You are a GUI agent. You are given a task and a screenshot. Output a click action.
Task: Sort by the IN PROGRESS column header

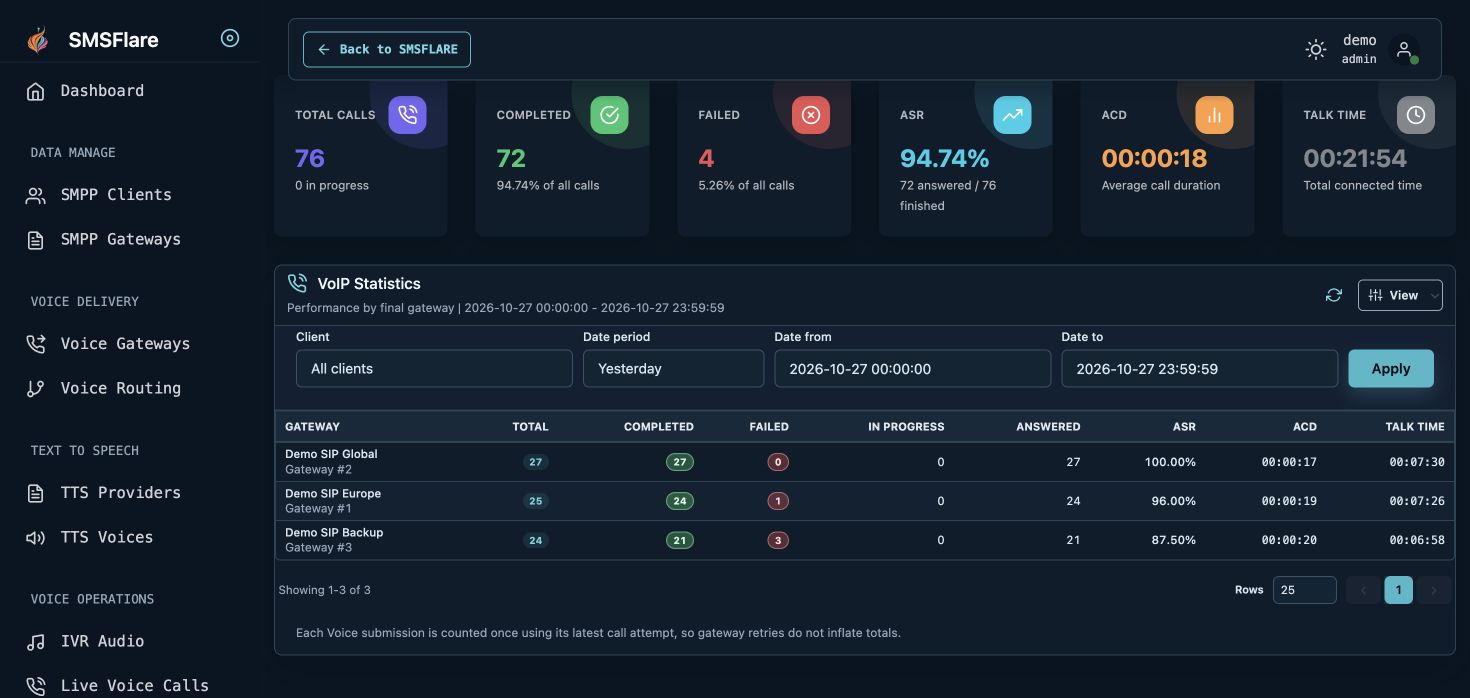[906, 426]
